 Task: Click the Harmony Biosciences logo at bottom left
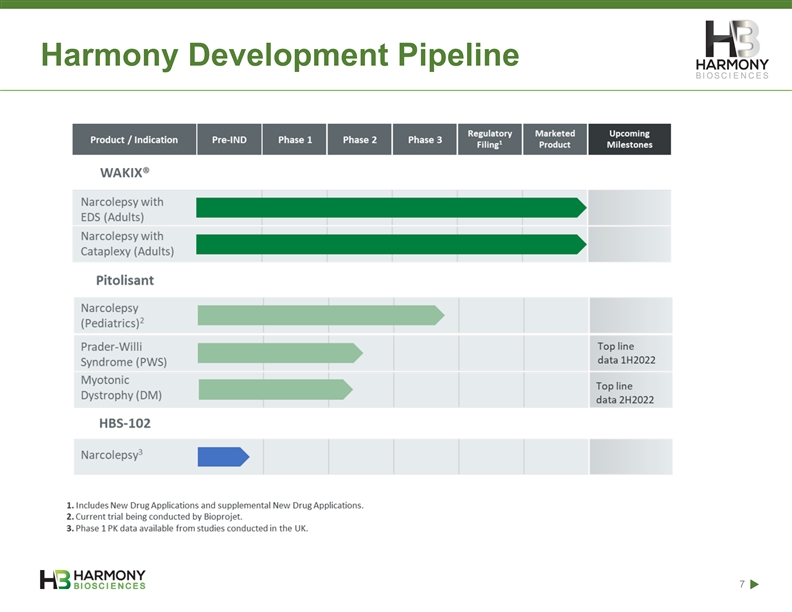click(x=92, y=579)
